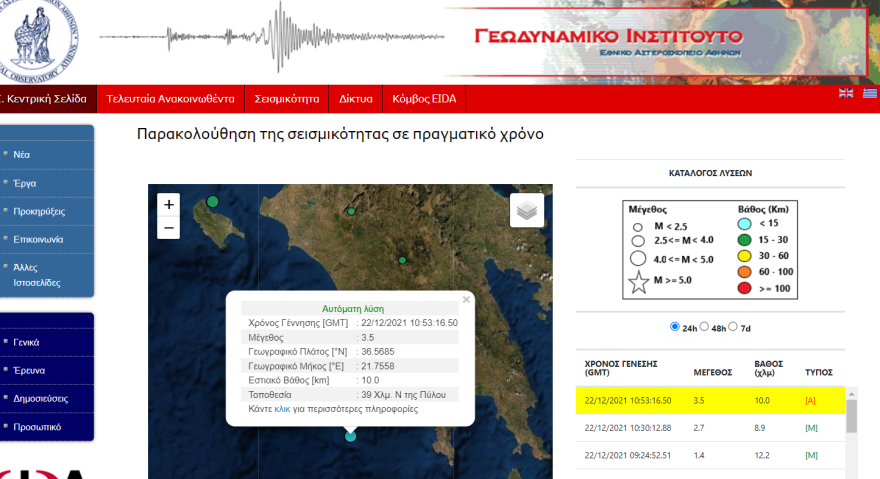The height and width of the screenshot is (479, 880).
Task: Open Δημοσιεύσεις in the lower sidebar
Action: [40, 399]
